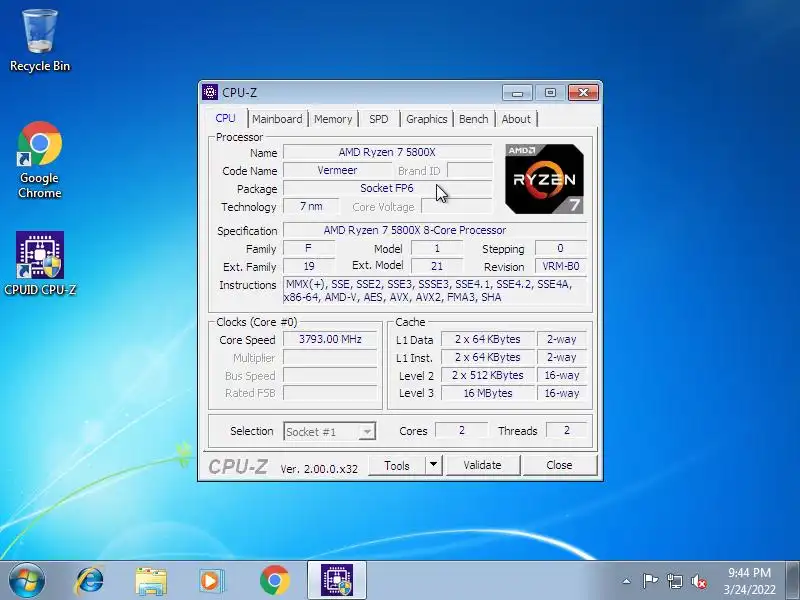
Task: Click the L1 Inst. 2 x 64 KBytes value
Action: pos(488,357)
